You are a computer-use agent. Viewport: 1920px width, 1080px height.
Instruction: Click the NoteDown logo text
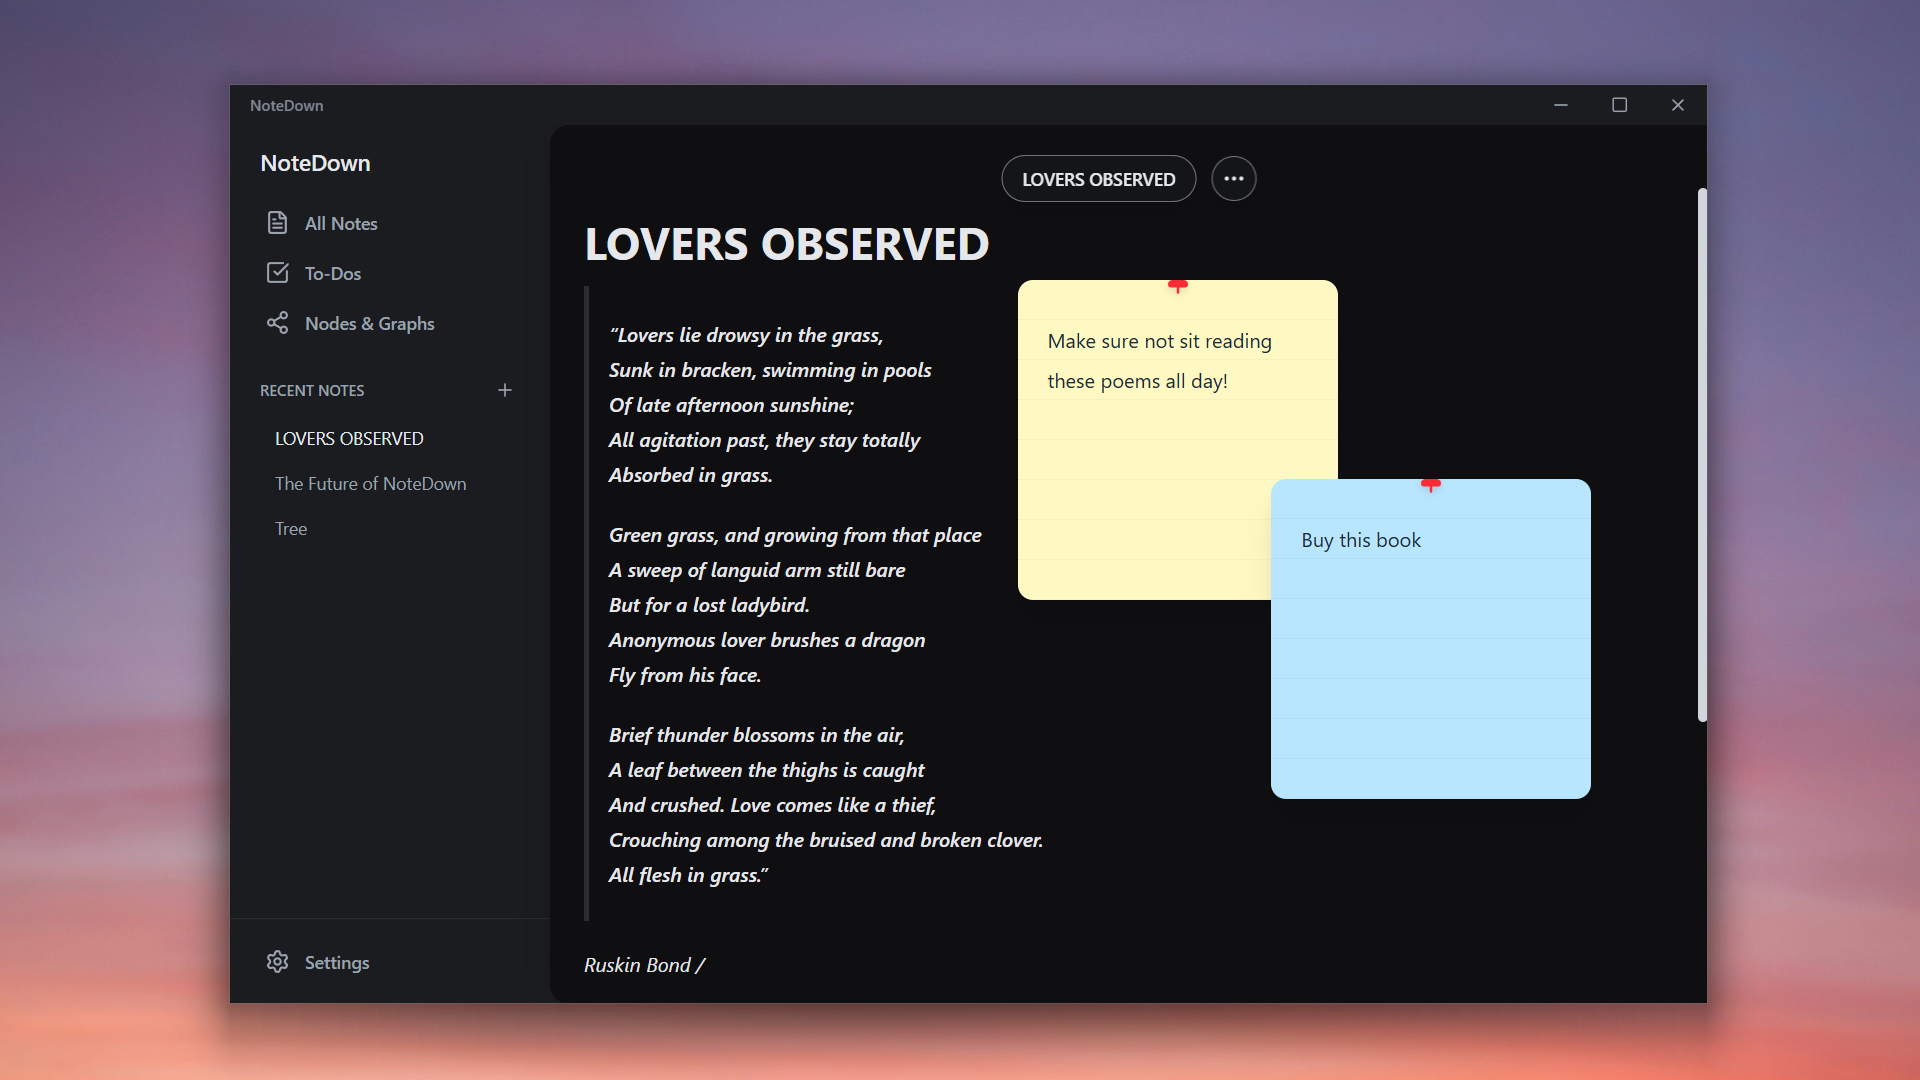coord(314,162)
